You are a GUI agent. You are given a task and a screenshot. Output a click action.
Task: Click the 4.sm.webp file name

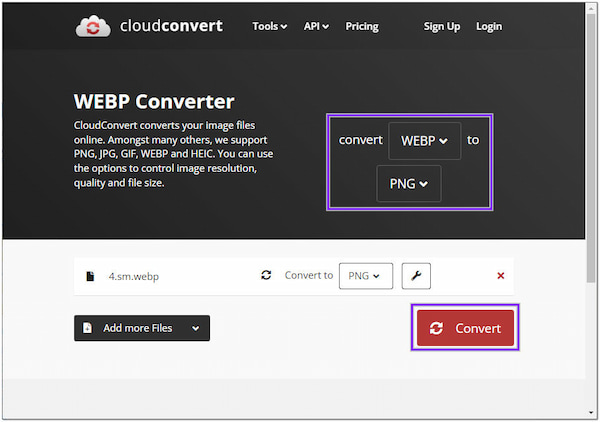coord(134,276)
